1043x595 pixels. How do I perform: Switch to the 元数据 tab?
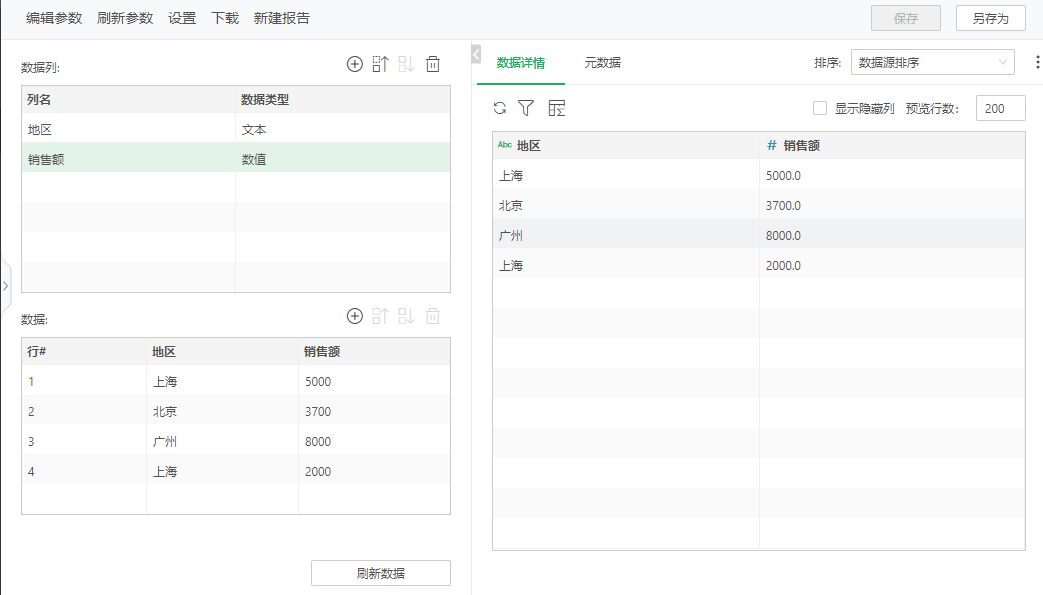tap(603, 63)
